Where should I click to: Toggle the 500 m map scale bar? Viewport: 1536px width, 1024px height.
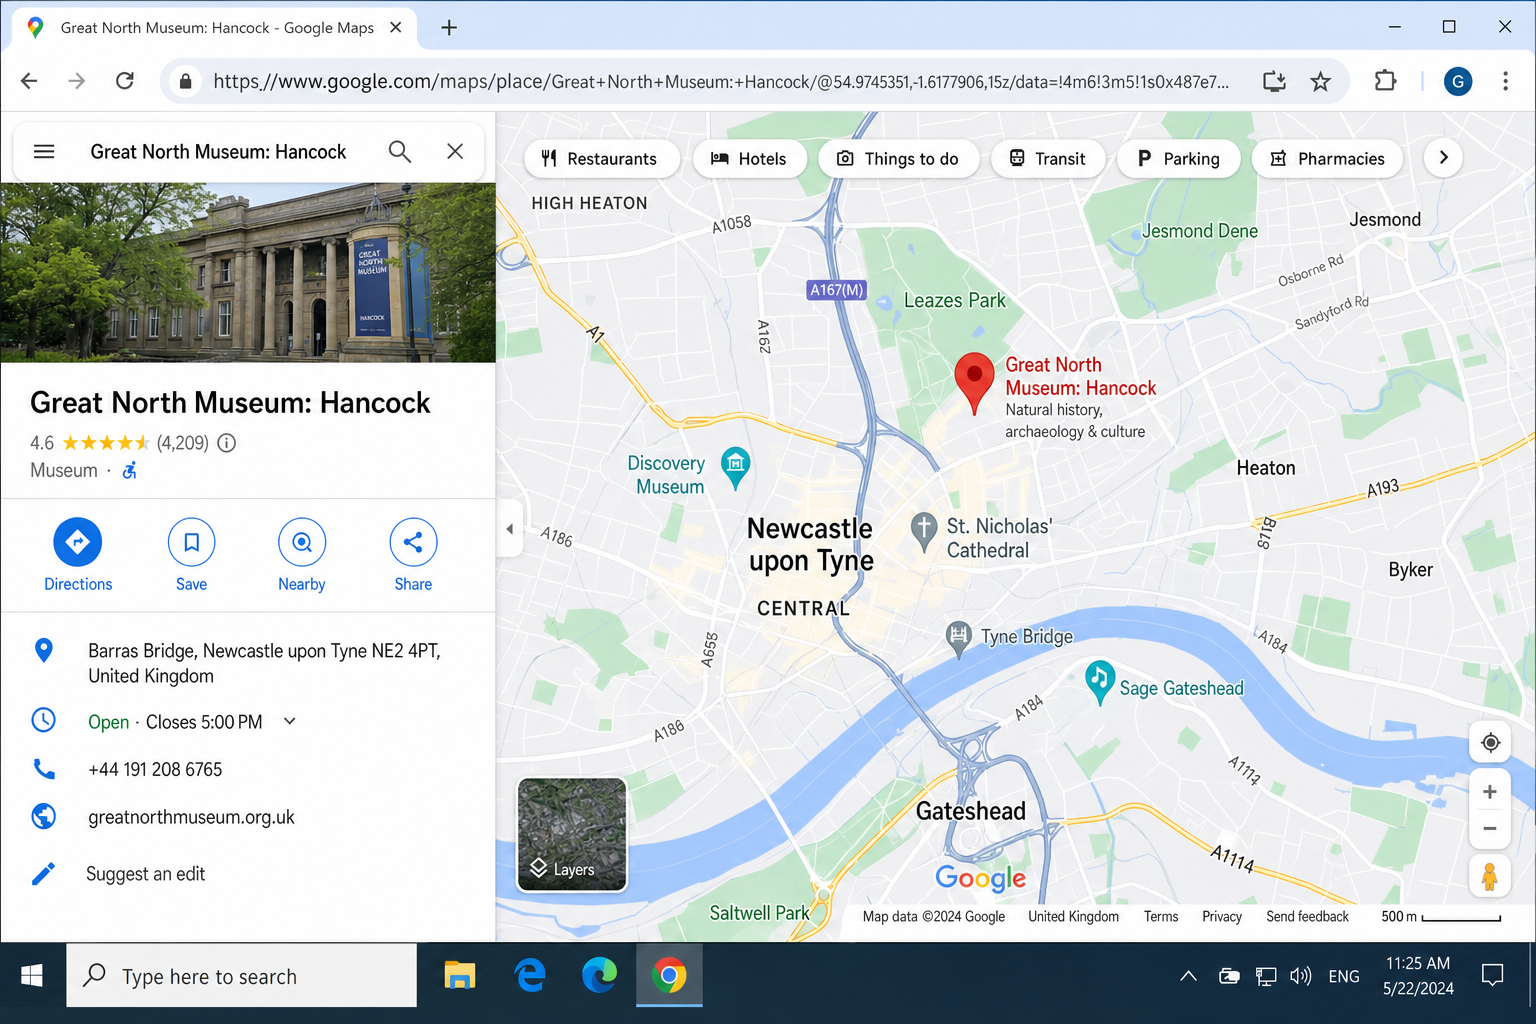(x=1441, y=917)
